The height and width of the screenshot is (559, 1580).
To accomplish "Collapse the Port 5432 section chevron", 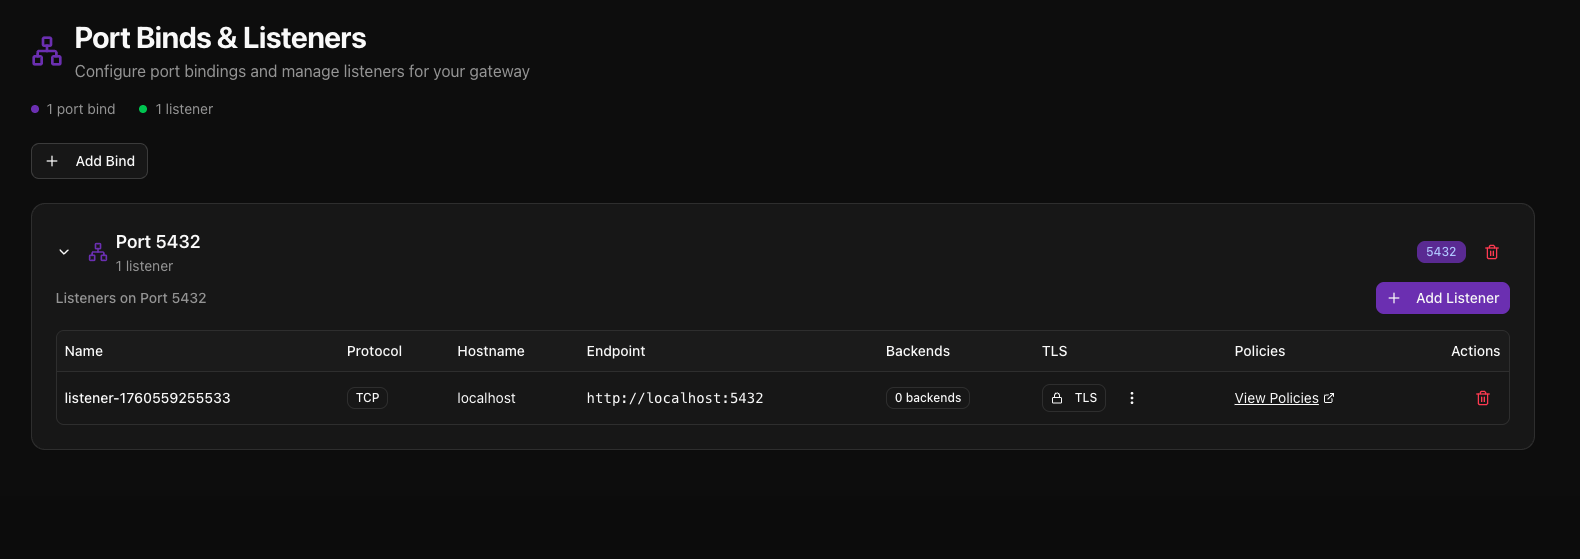I will (64, 252).
